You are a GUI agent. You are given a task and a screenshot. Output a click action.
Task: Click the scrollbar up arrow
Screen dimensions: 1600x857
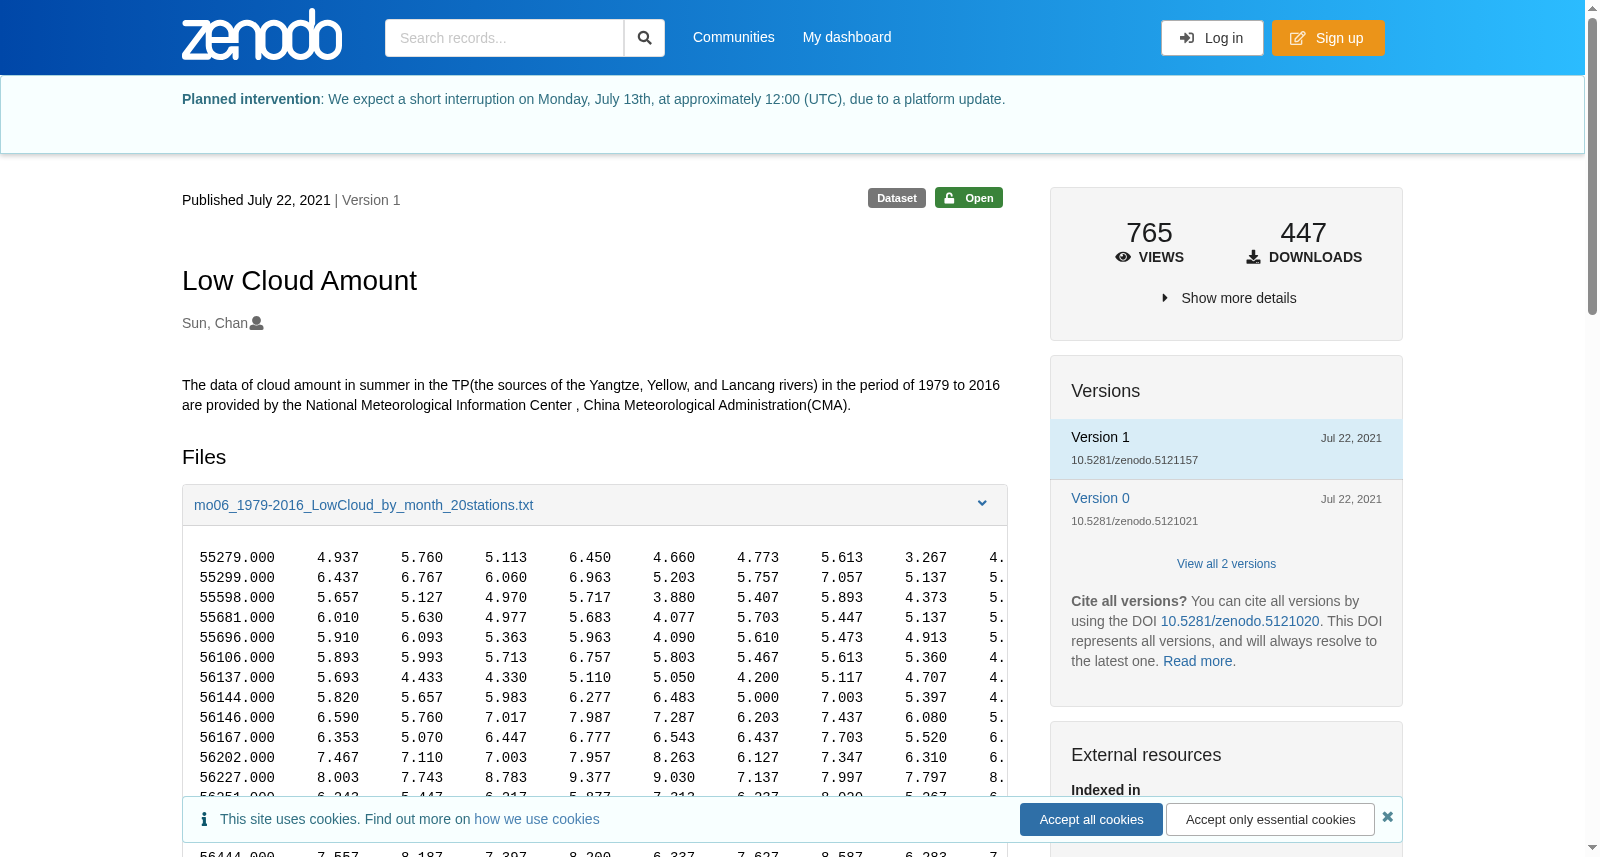1592,7
